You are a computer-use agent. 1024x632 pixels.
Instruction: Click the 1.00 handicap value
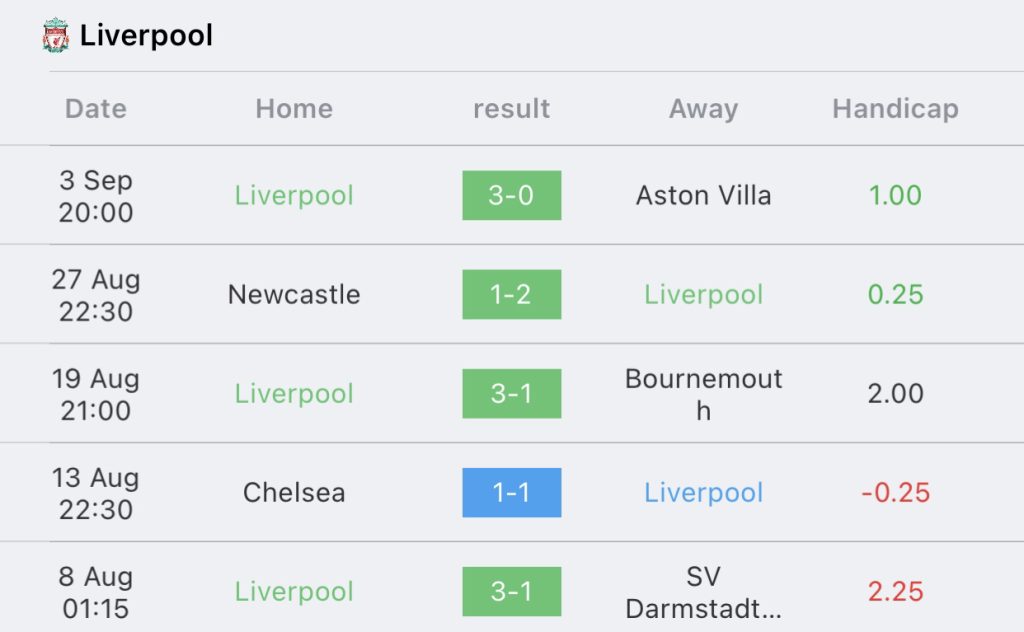[895, 195]
